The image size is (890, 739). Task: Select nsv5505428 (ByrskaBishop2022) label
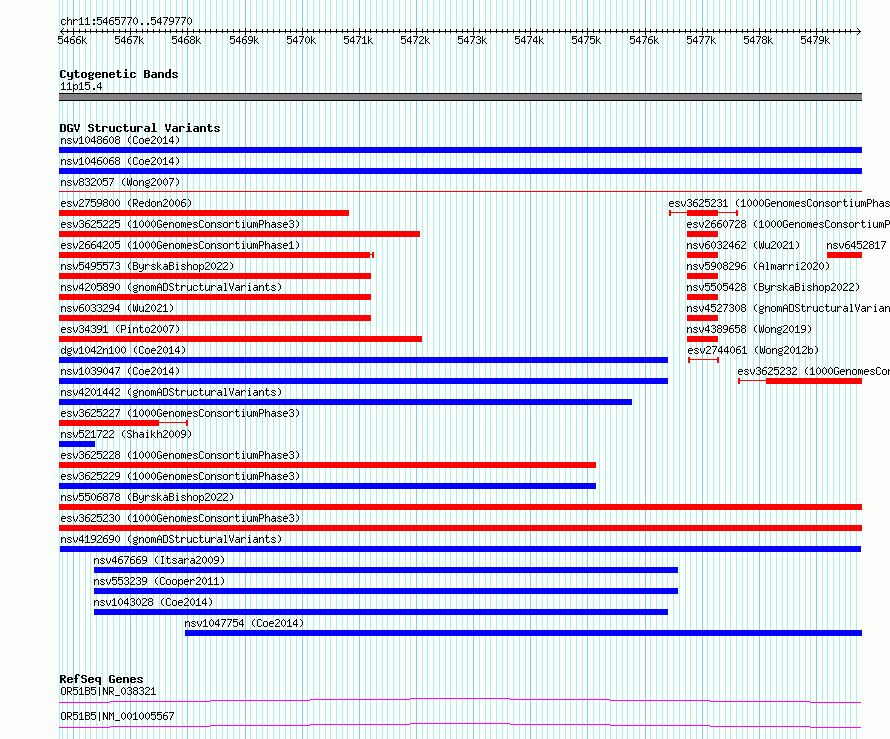click(773, 287)
